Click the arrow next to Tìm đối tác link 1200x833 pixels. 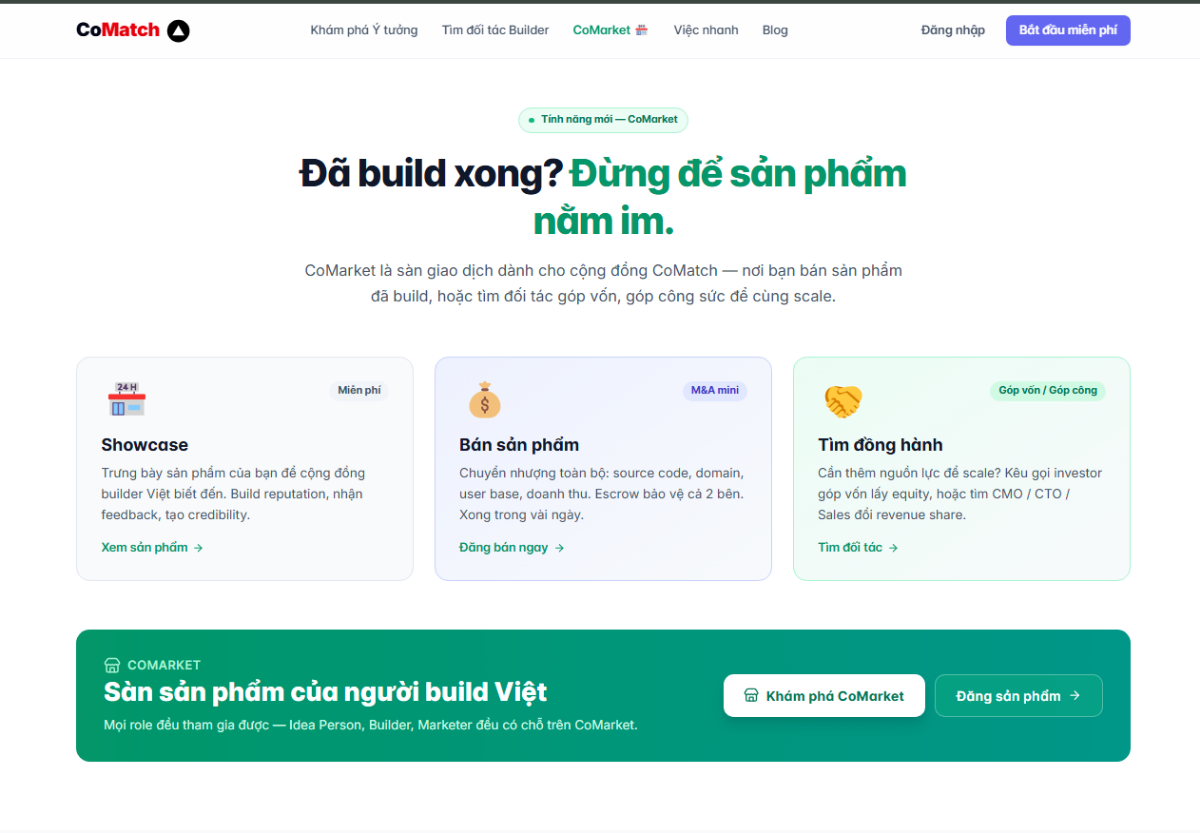click(893, 548)
